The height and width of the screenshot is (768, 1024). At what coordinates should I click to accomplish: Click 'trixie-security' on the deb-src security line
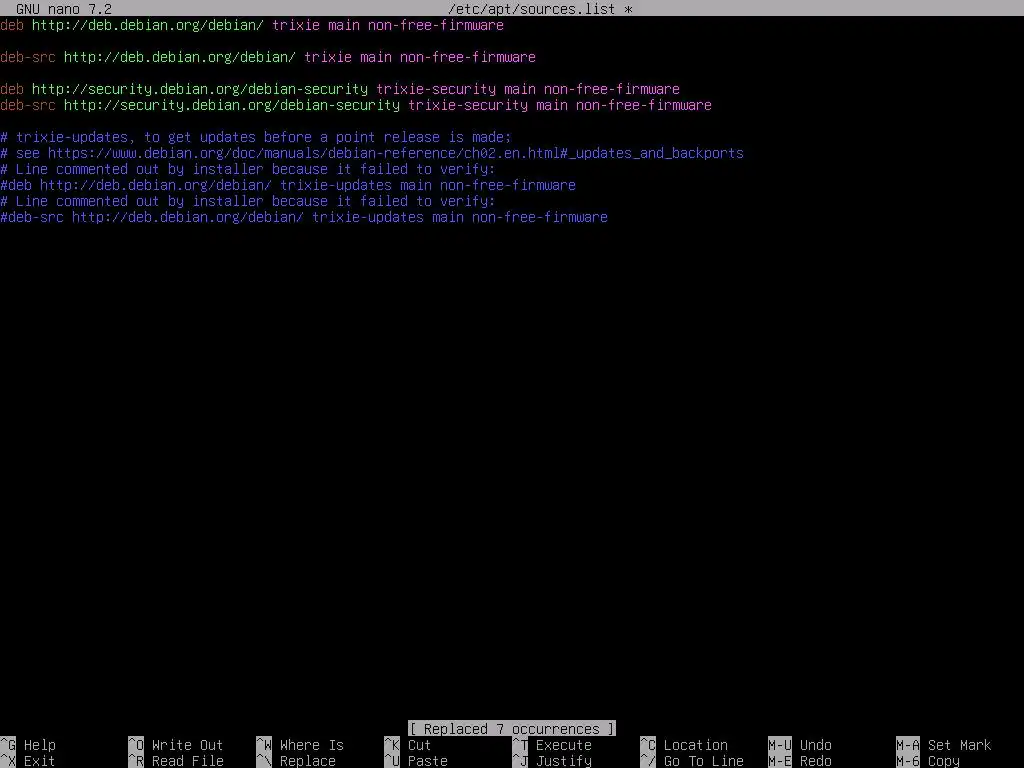468,105
